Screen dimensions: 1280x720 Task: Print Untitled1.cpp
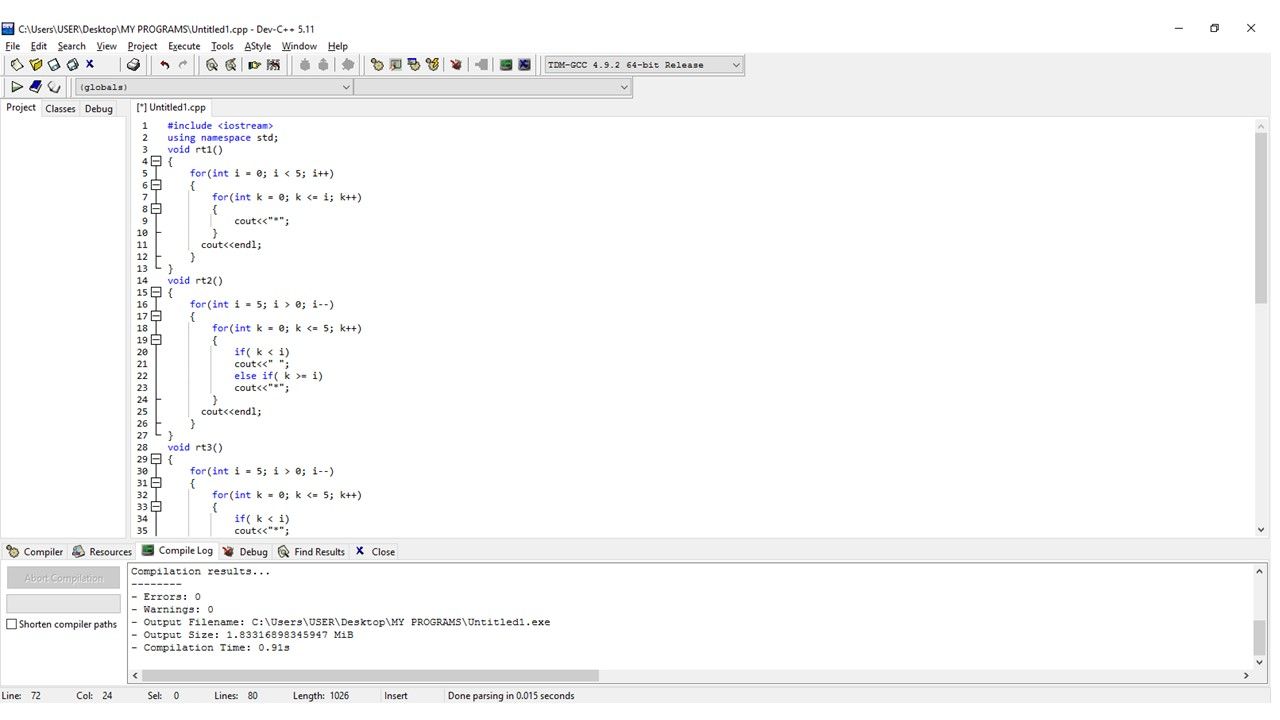coord(133,64)
